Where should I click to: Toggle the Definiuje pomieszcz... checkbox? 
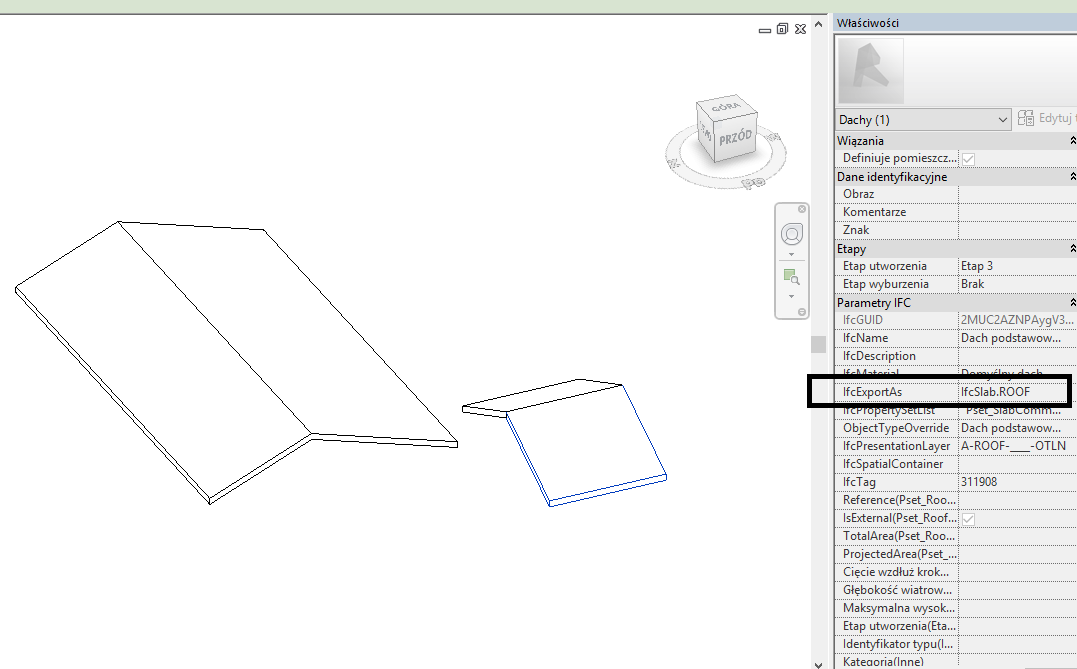(968, 159)
